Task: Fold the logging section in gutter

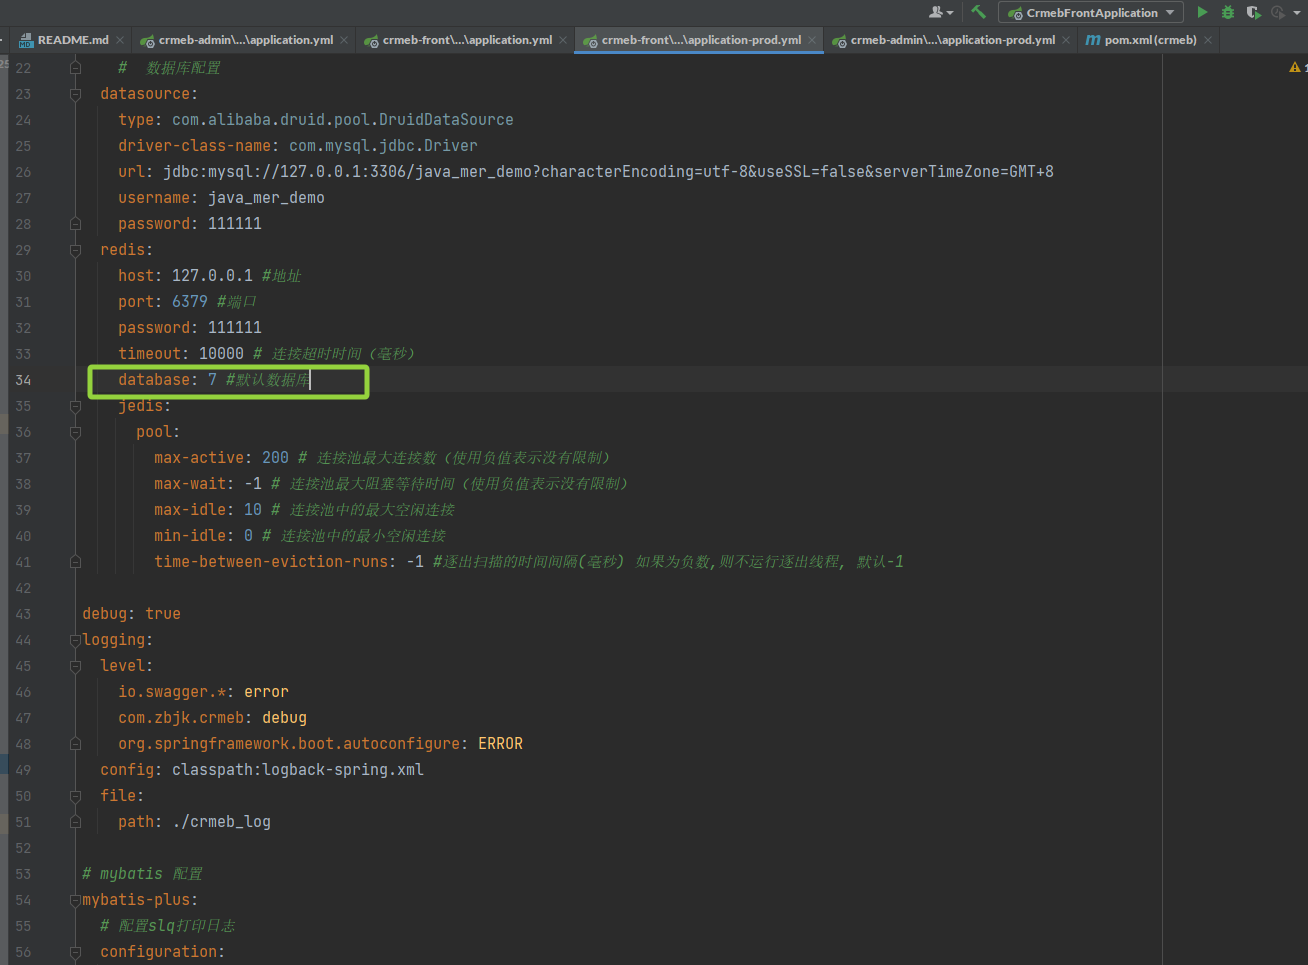Action: [75, 640]
